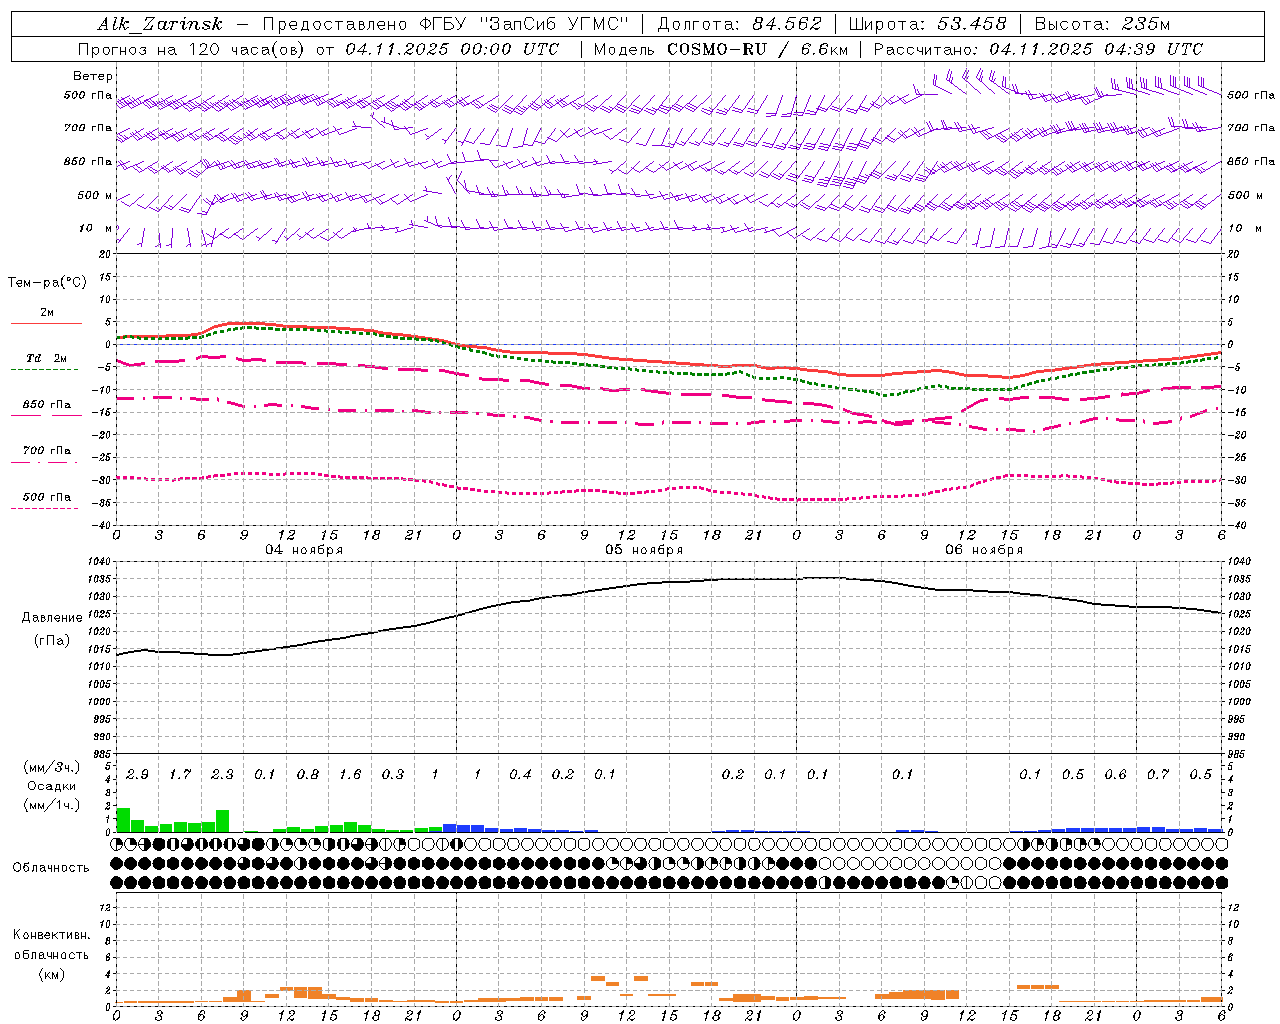
Task: Click the Облачность panel label
Action: click(51, 868)
